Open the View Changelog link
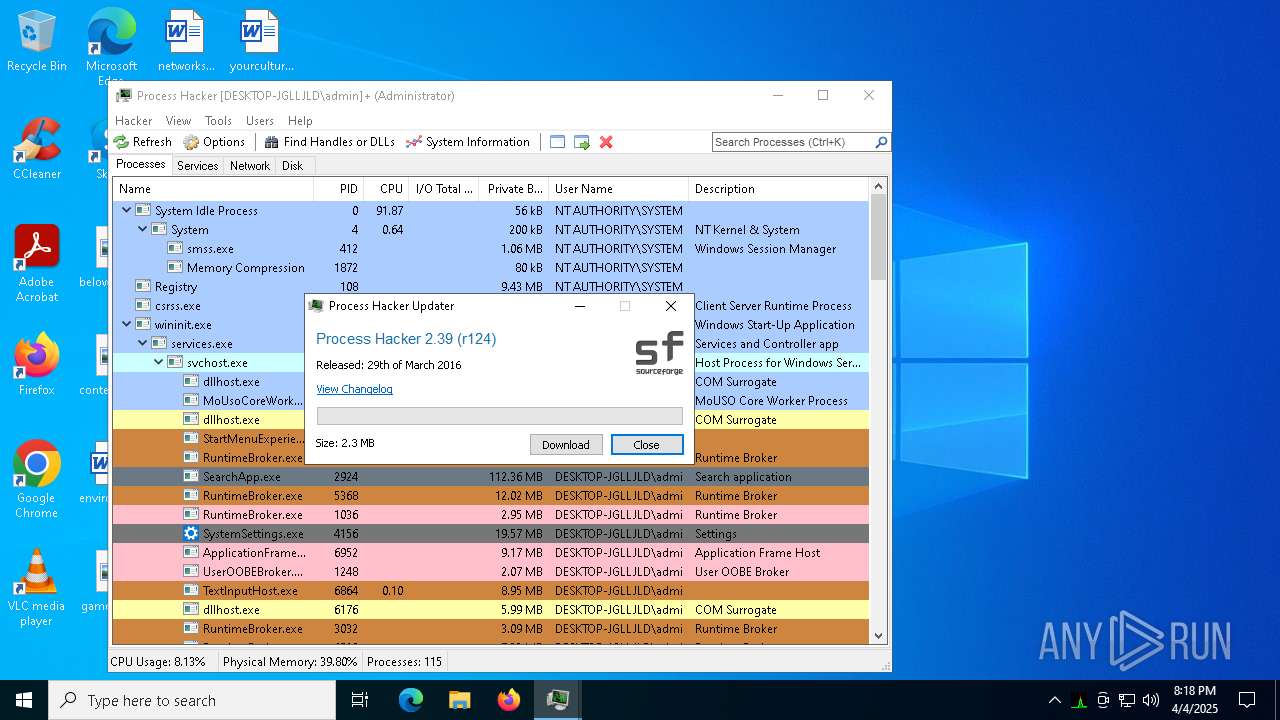Screen dimensions: 1280x720 (354, 389)
